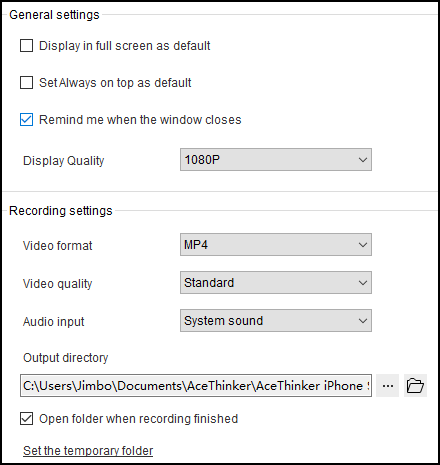This screenshot has width=440, height=465.
Task: Enable Display in full screen as default
Action: point(26,46)
